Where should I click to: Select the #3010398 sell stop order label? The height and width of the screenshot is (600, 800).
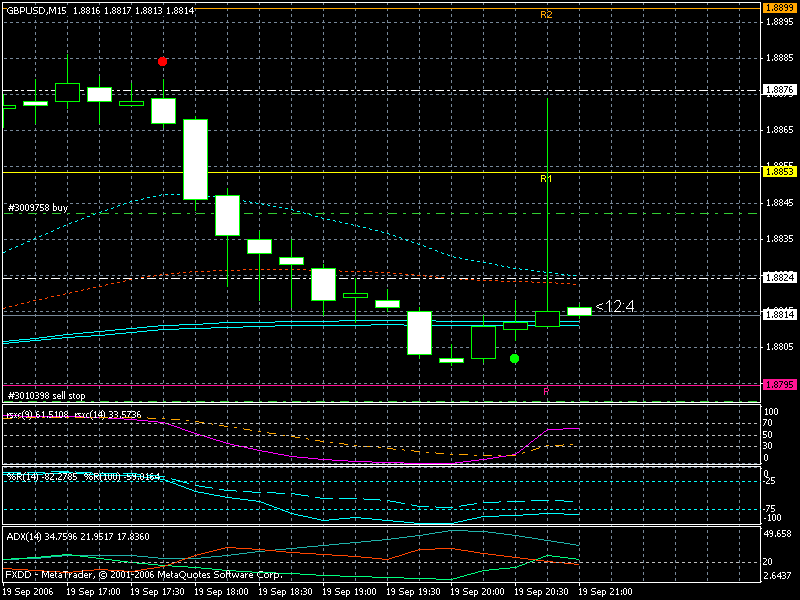46,396
